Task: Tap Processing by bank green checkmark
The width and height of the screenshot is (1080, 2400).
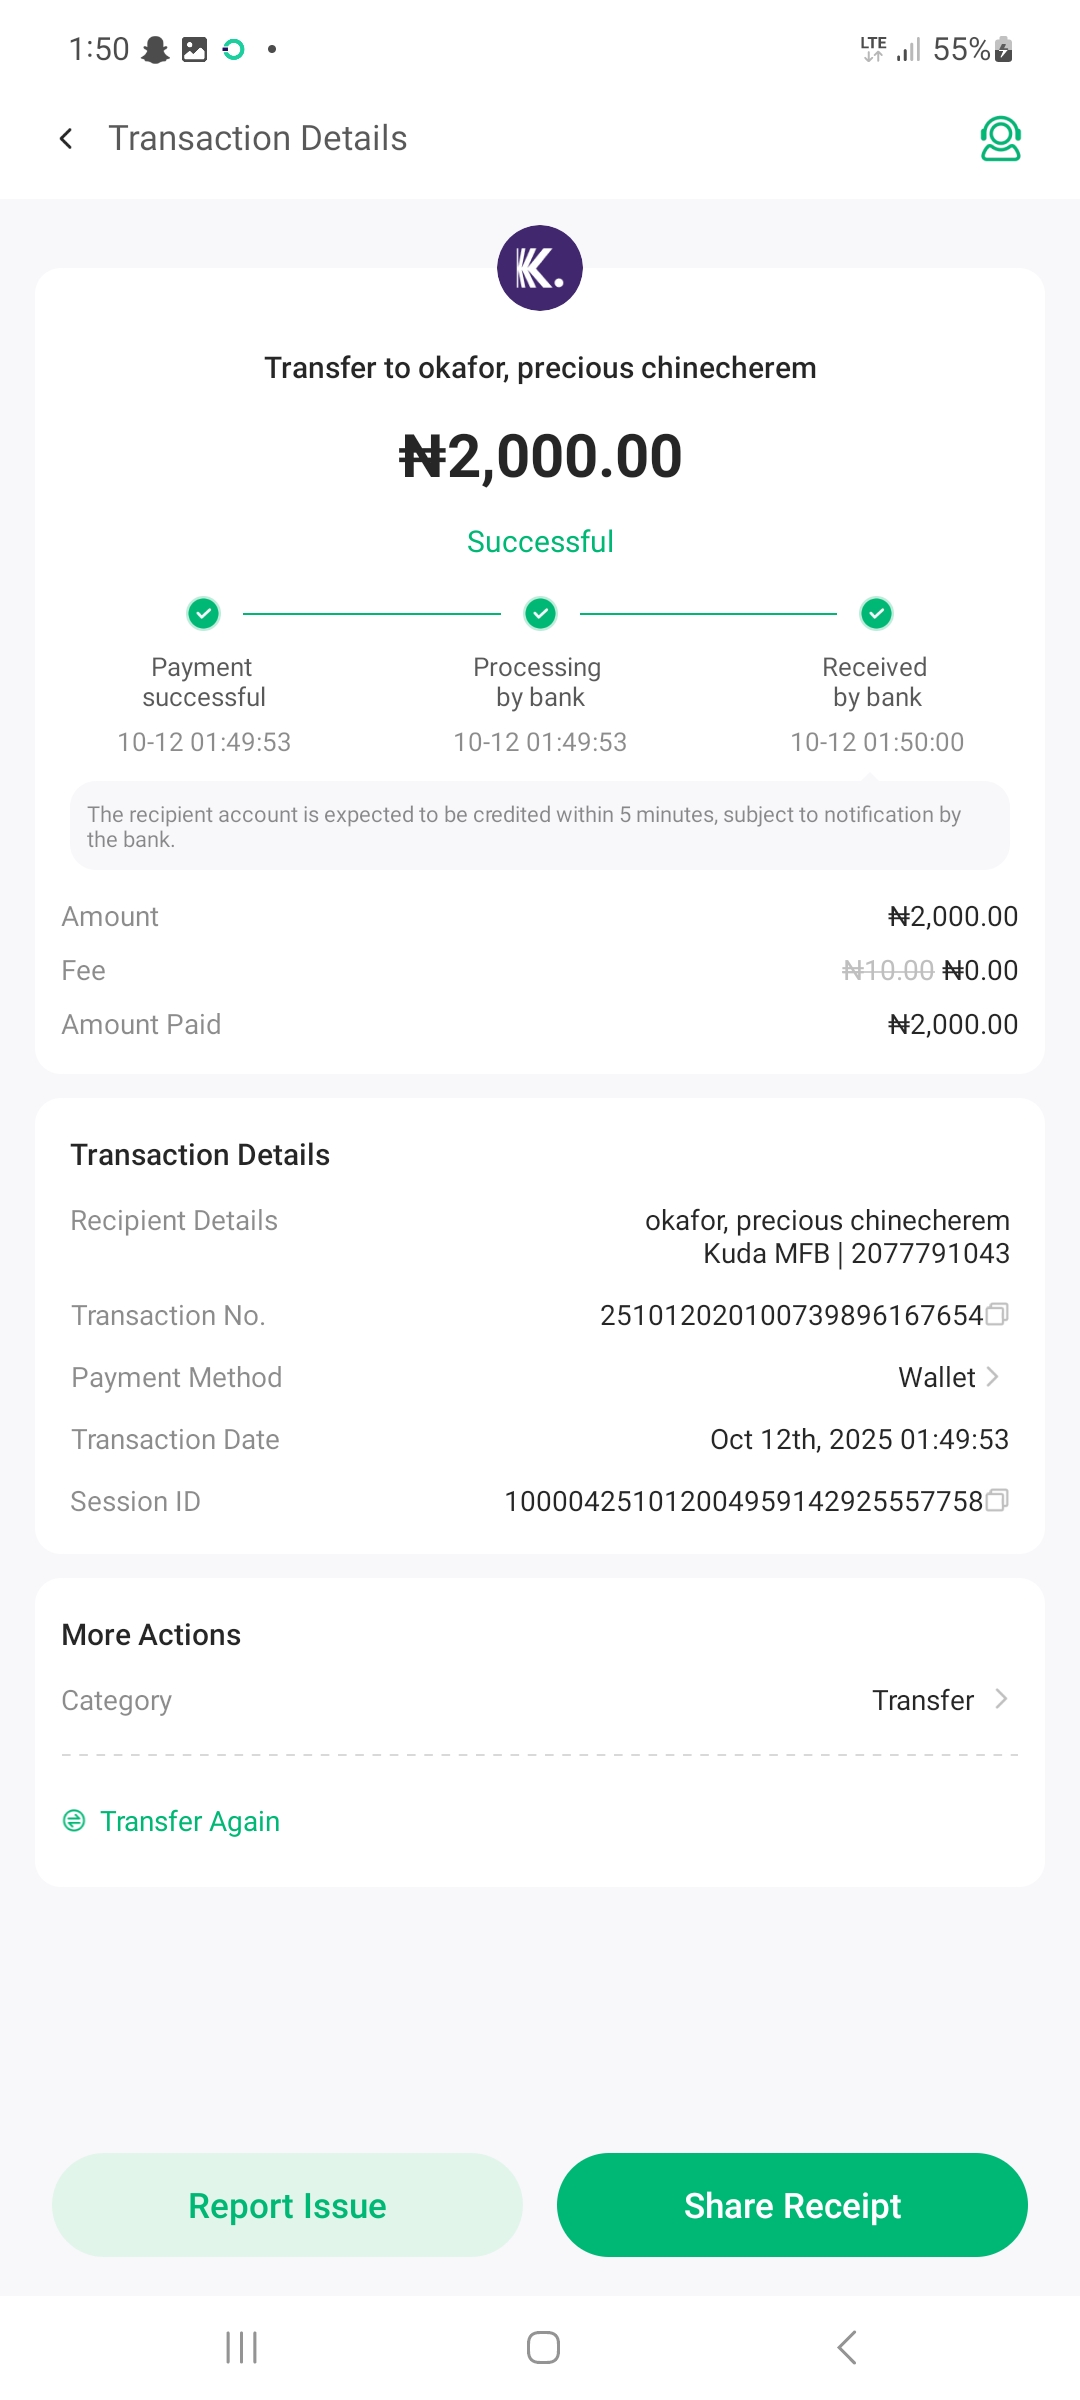Action: point(540,613)
